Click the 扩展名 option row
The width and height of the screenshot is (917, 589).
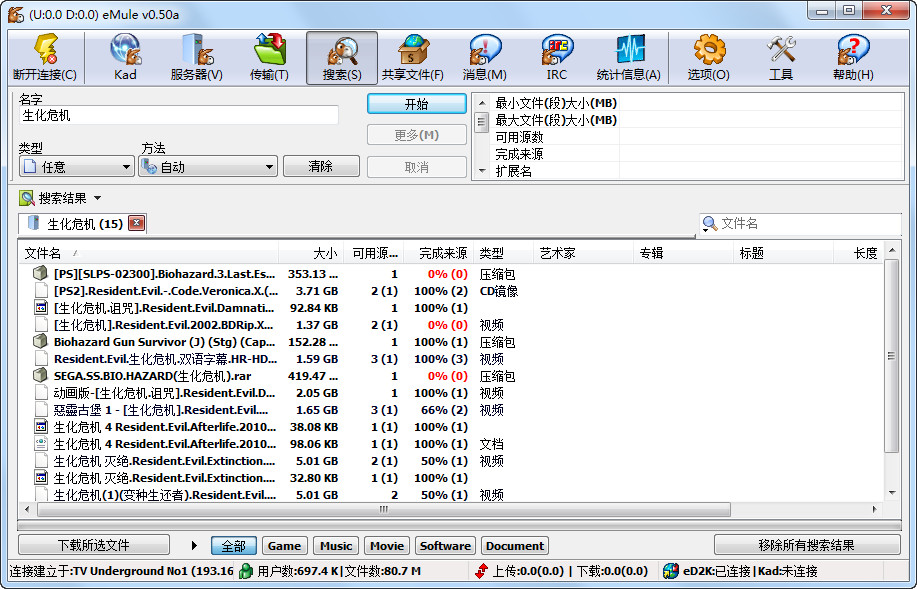697,171
